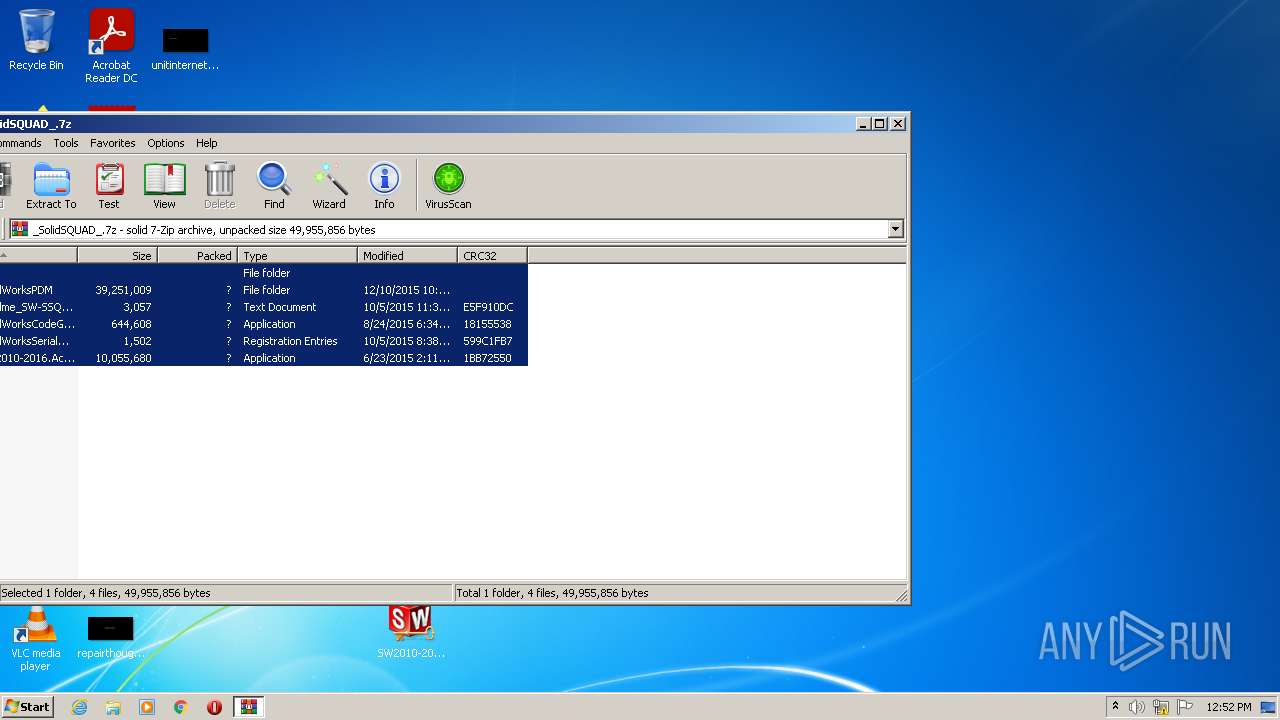Click the top parent File folder row

click(264, 273)
